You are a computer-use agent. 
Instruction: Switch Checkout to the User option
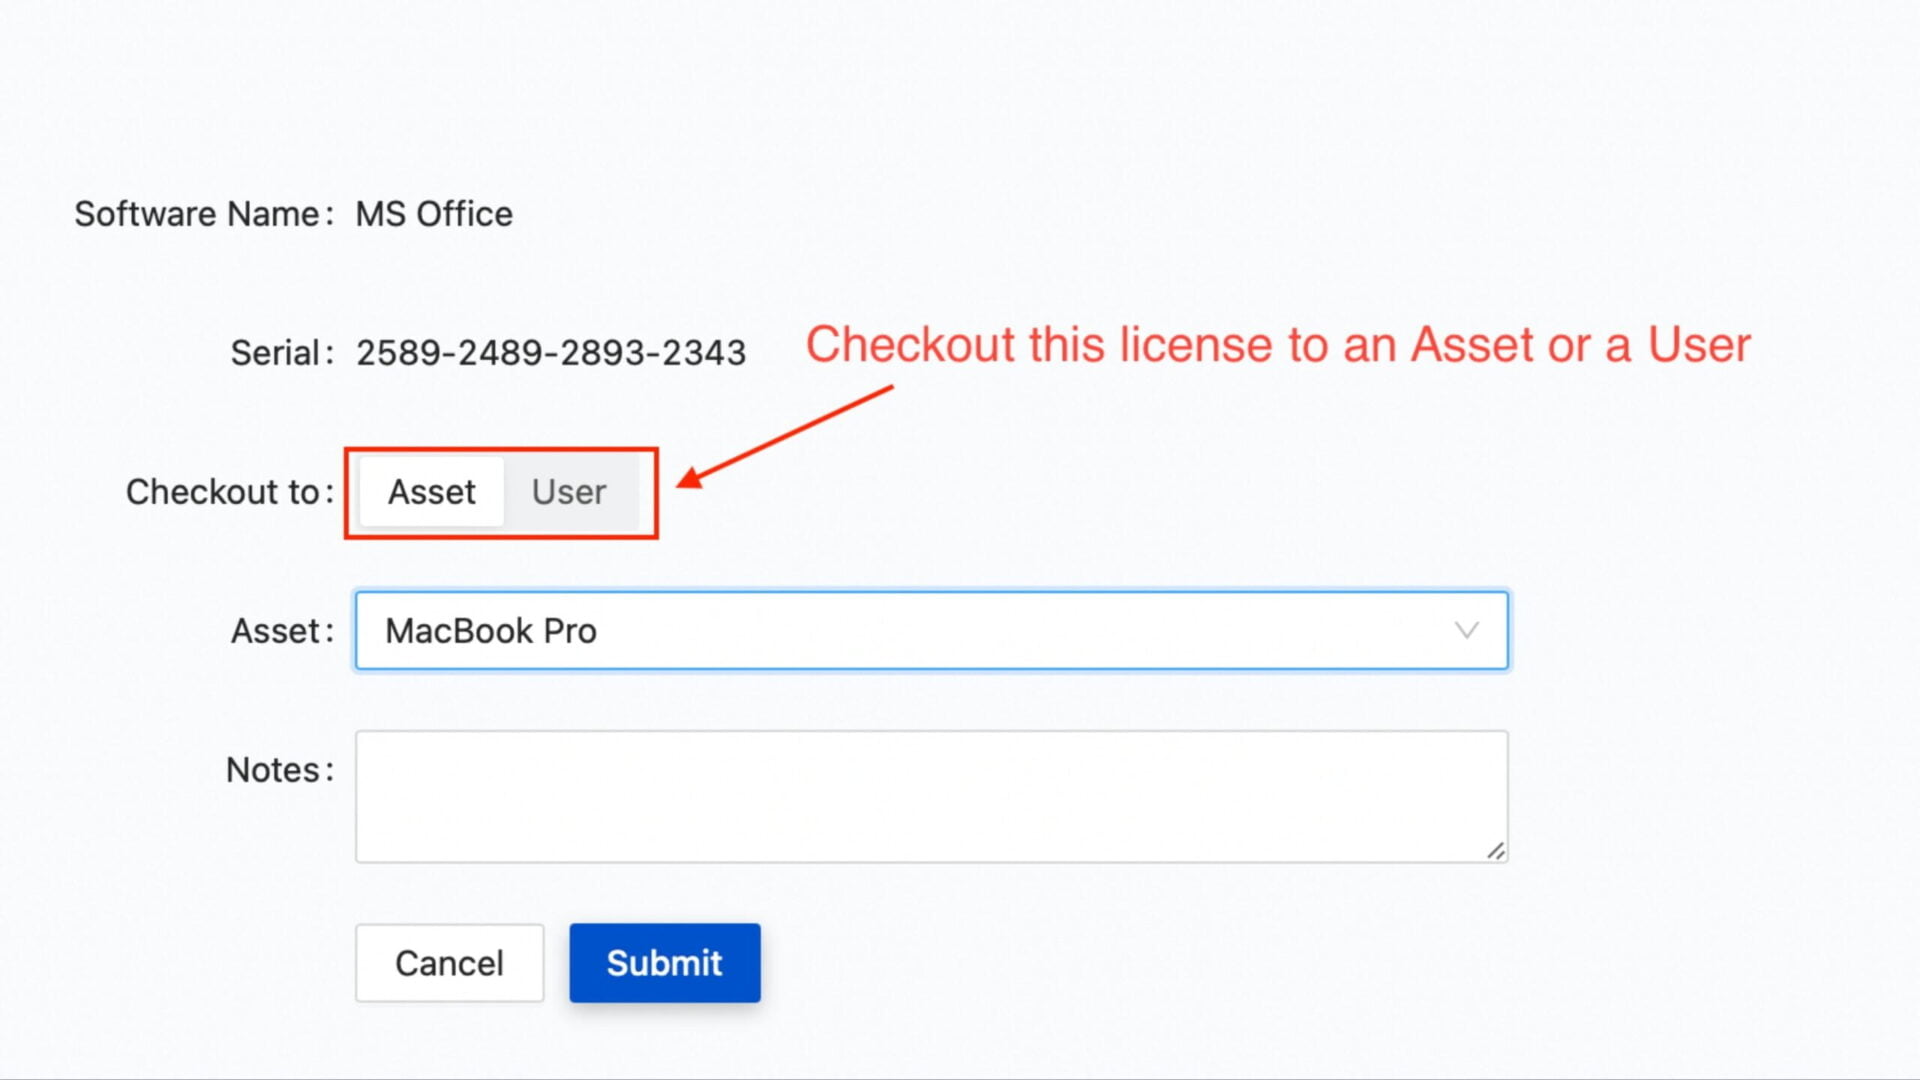(569, 492)
